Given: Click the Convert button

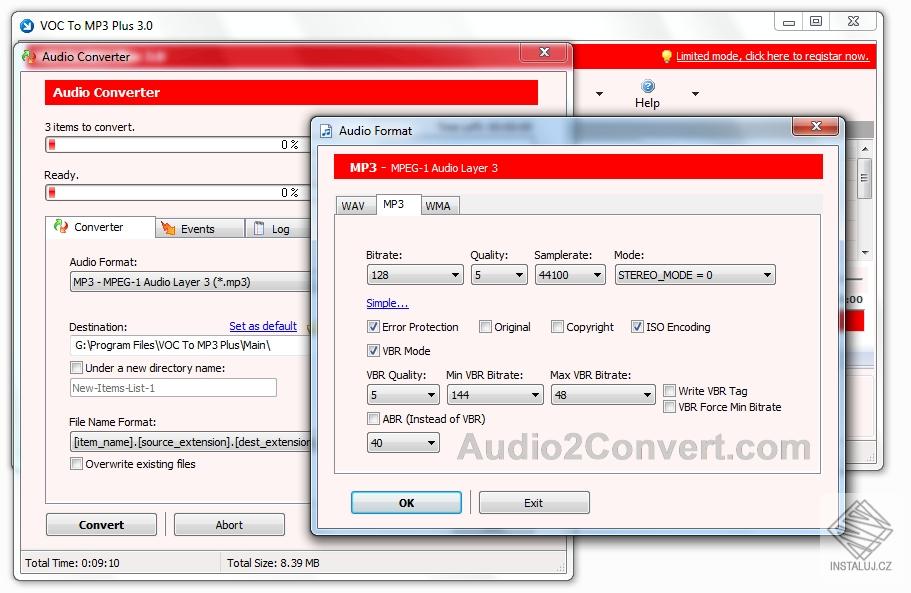Looking at the screenshot, I should pyautogui.click(x=101, y=524).
